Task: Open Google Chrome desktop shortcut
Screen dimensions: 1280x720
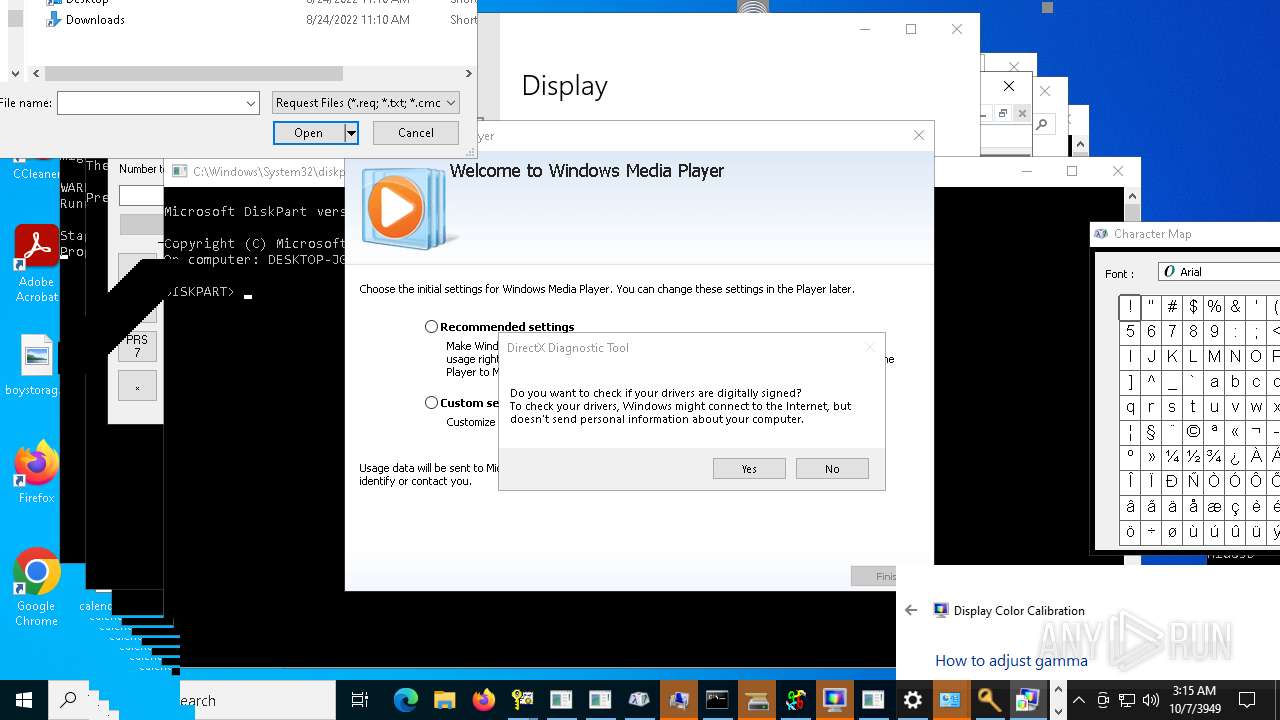Action: (37, 587)
